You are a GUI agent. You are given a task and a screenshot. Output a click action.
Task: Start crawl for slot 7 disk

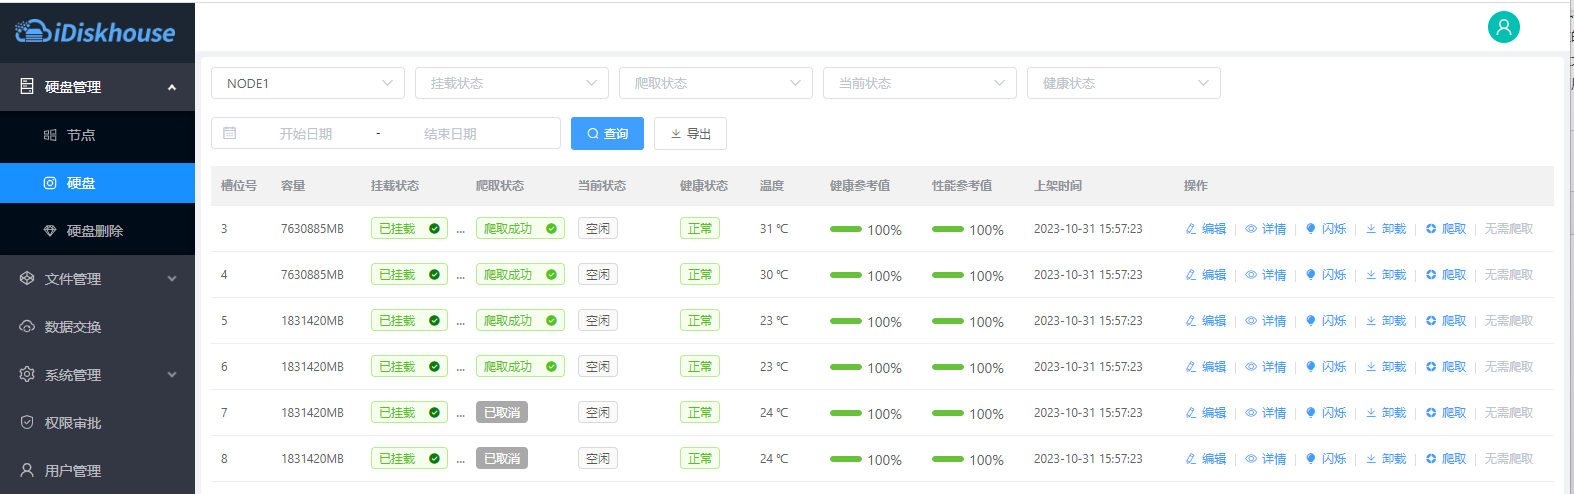(1446, 413)
